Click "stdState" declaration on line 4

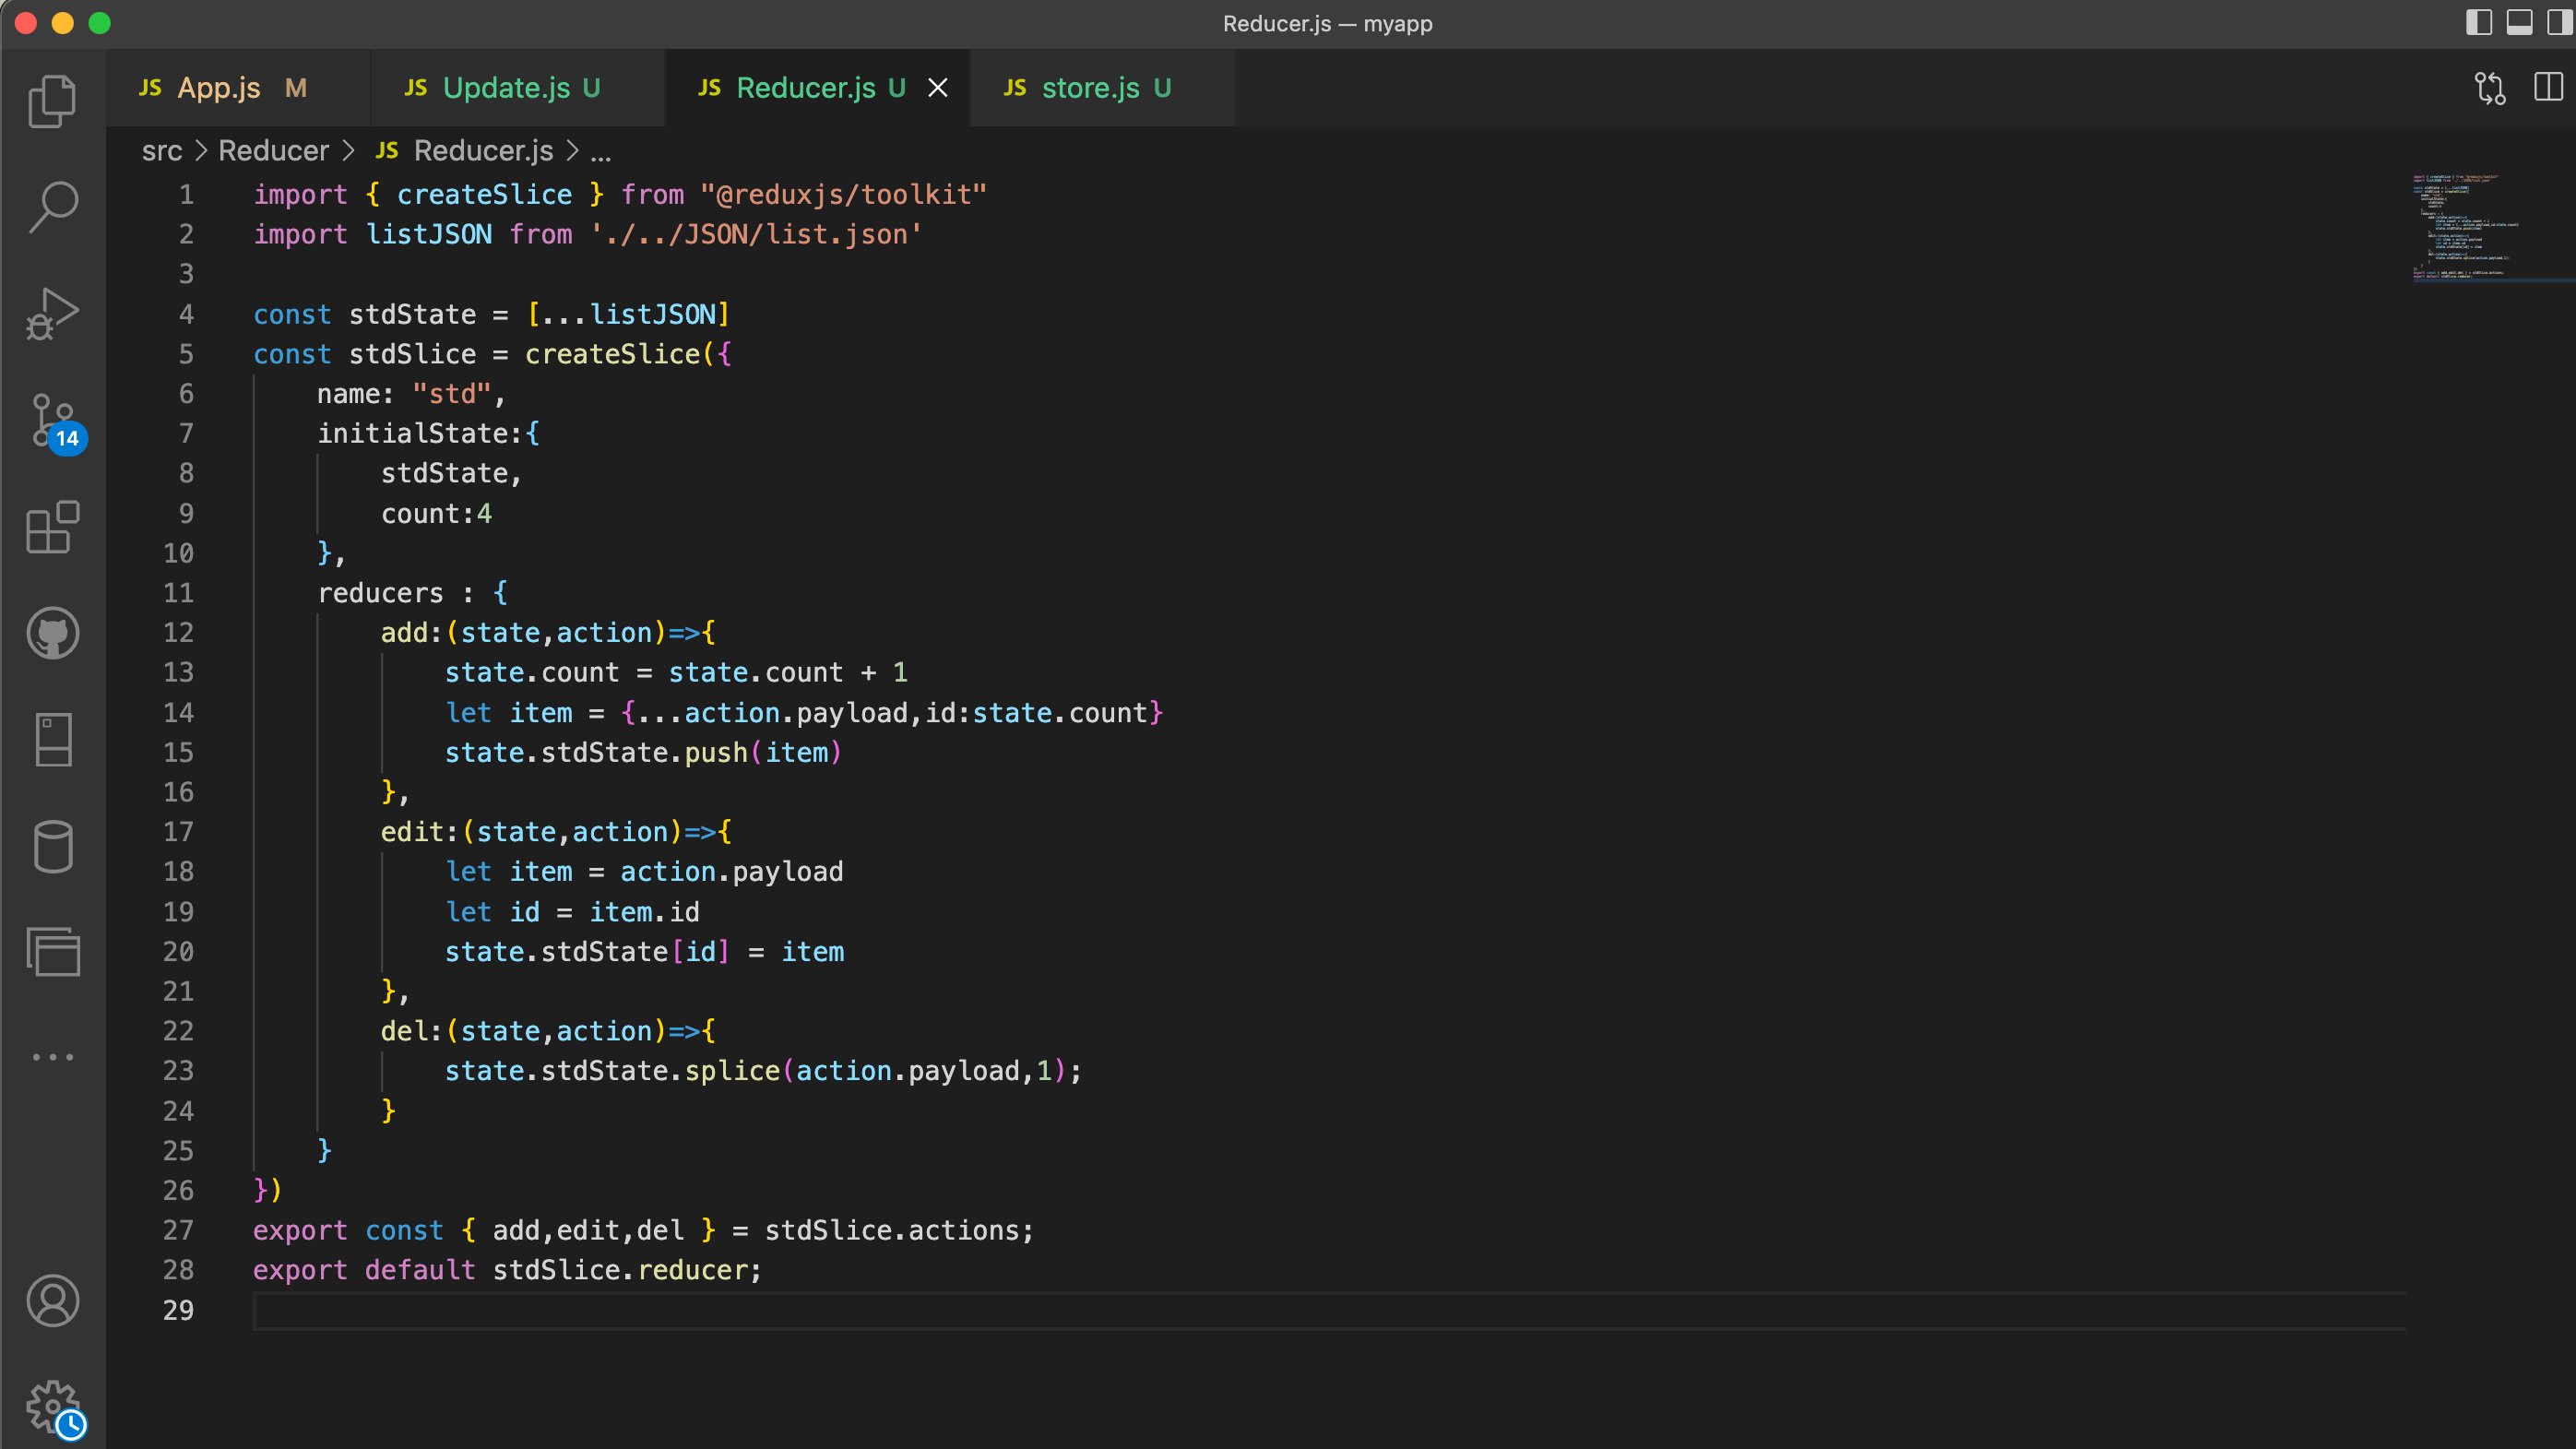pos(412,314)
